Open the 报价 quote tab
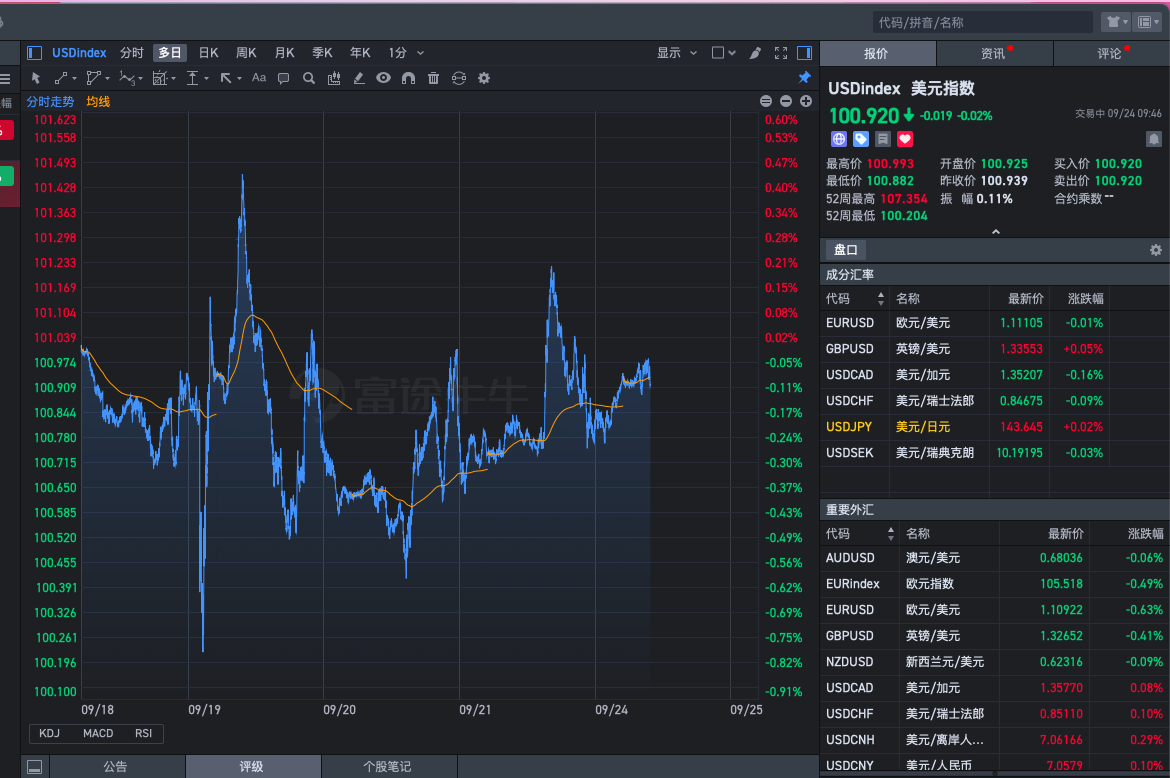 pos(878,54)
